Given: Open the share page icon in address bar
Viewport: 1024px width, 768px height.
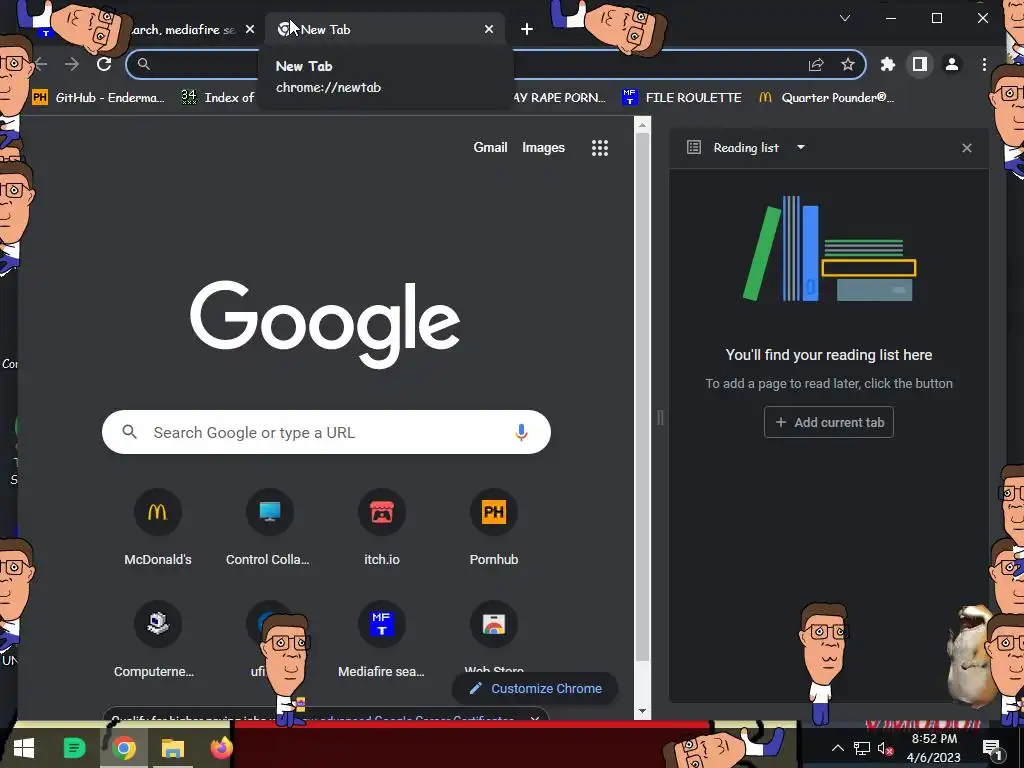Looking at the screenshot, I should coord(816,64).
